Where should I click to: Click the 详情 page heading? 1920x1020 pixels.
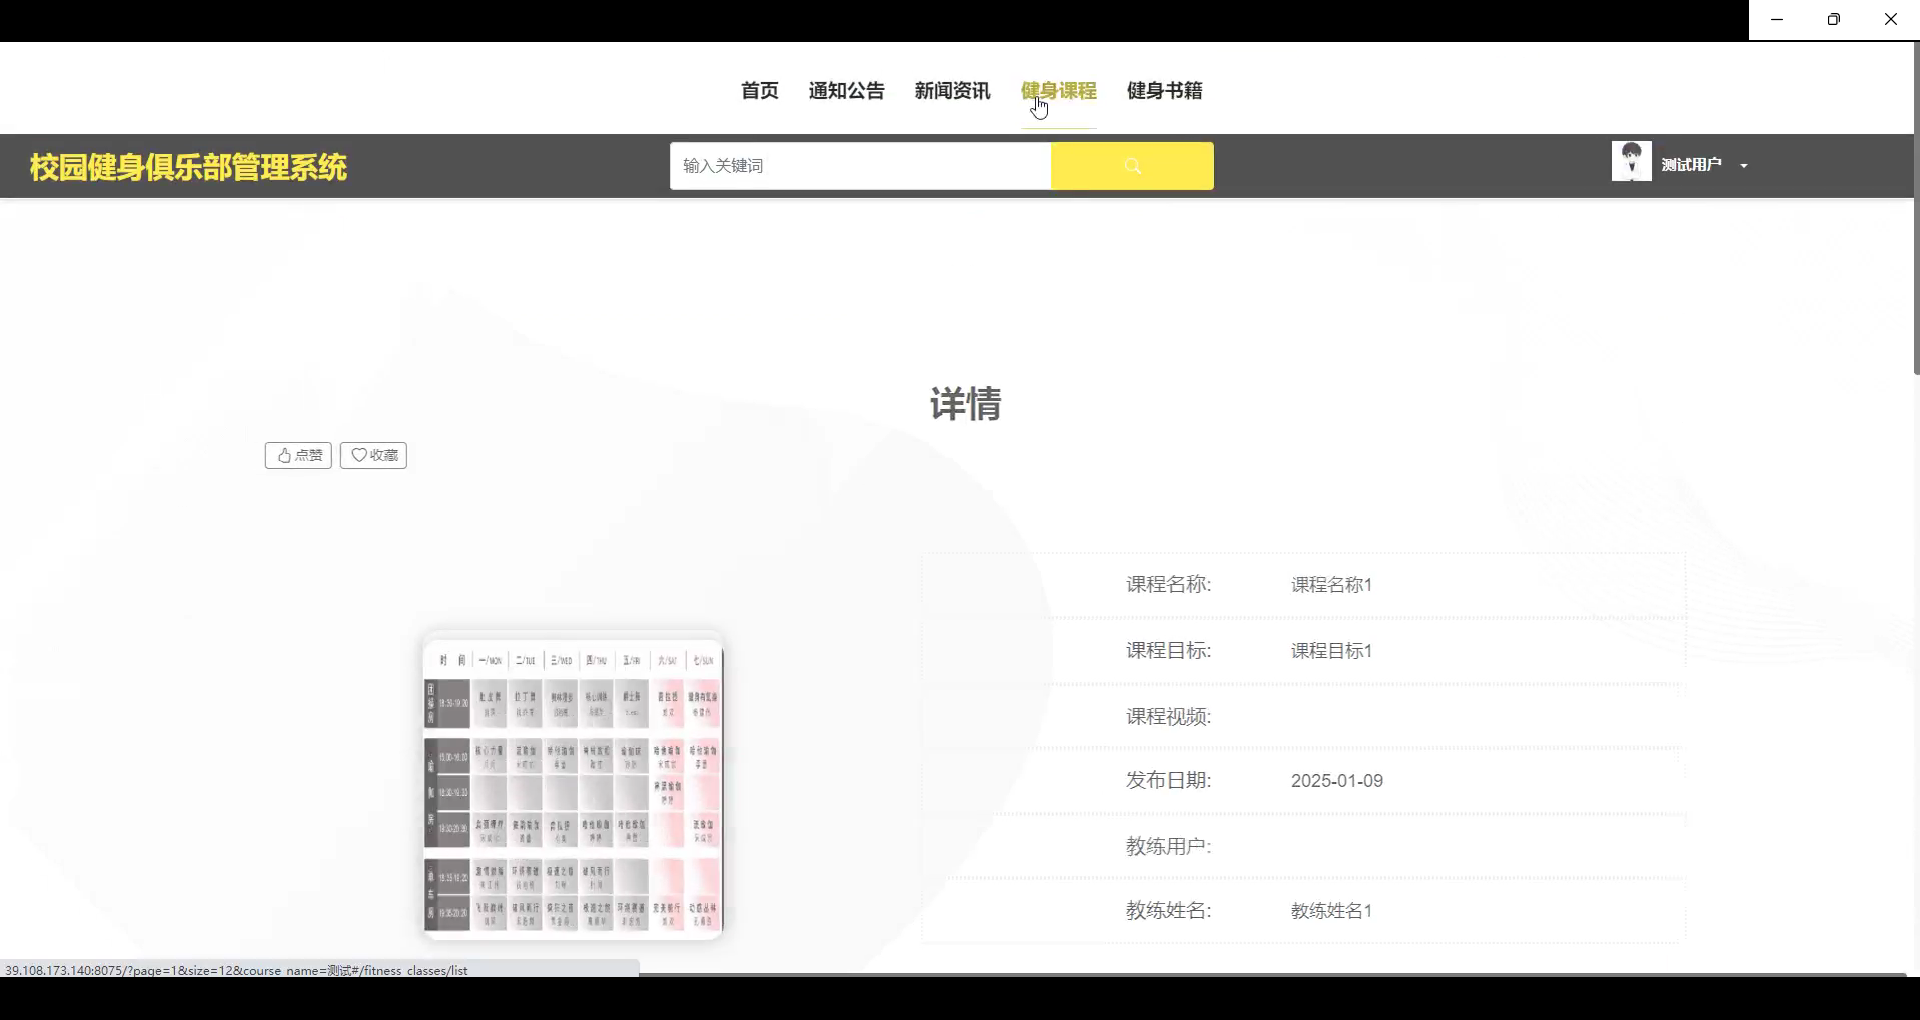coord(965,404)
